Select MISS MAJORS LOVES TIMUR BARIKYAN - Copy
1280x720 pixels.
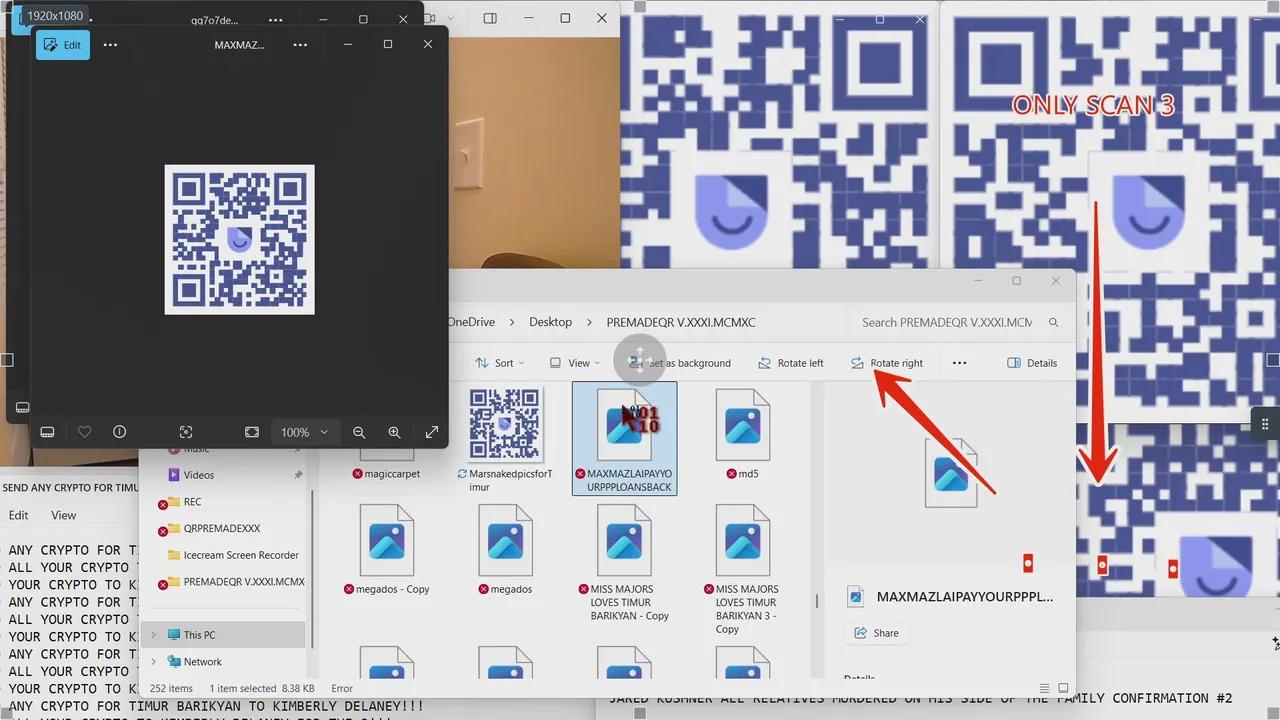pos(624,562)
